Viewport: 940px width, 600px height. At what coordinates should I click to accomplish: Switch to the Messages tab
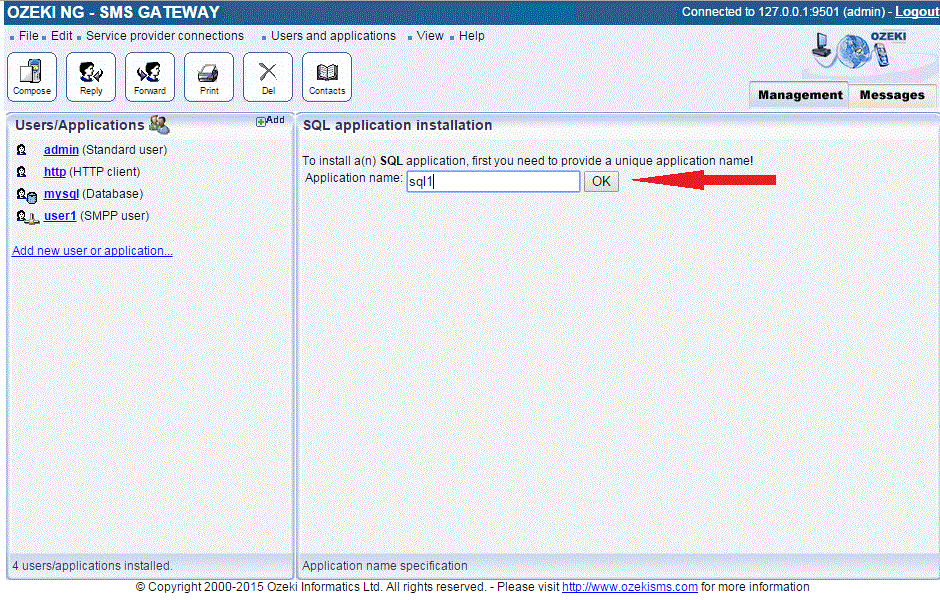coord(891,95)
